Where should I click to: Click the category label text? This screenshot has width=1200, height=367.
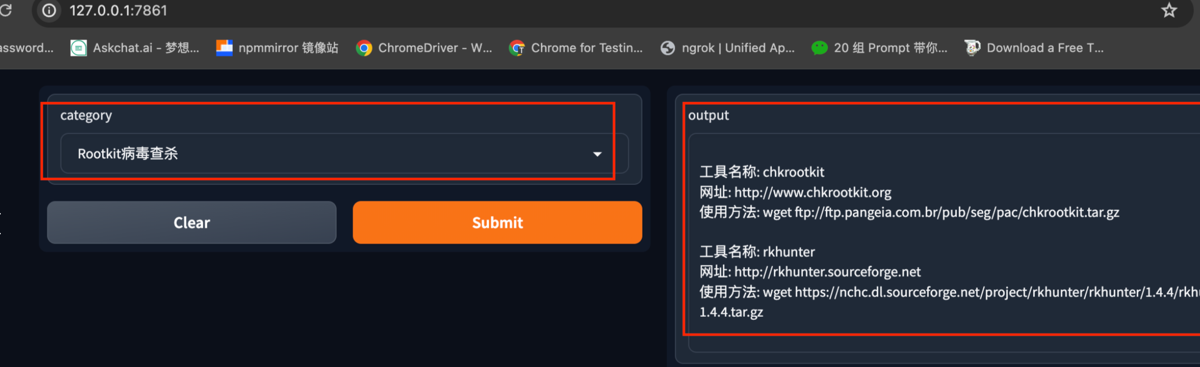[86, 116]
